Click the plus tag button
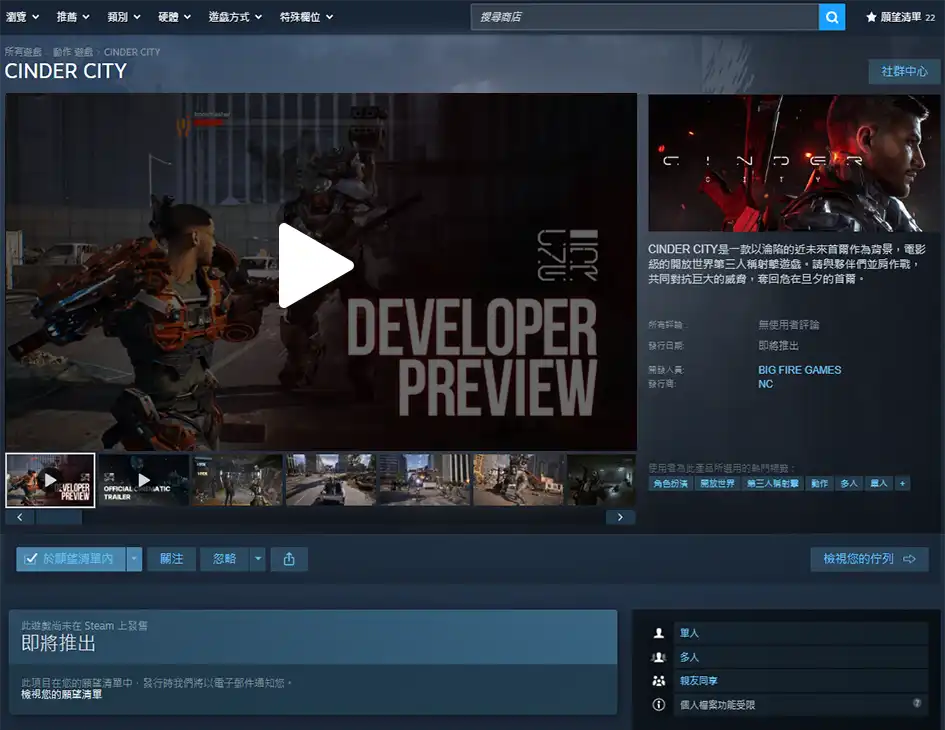Image resolution: width=945 pixels, height=730 pixels. (902, 483)
